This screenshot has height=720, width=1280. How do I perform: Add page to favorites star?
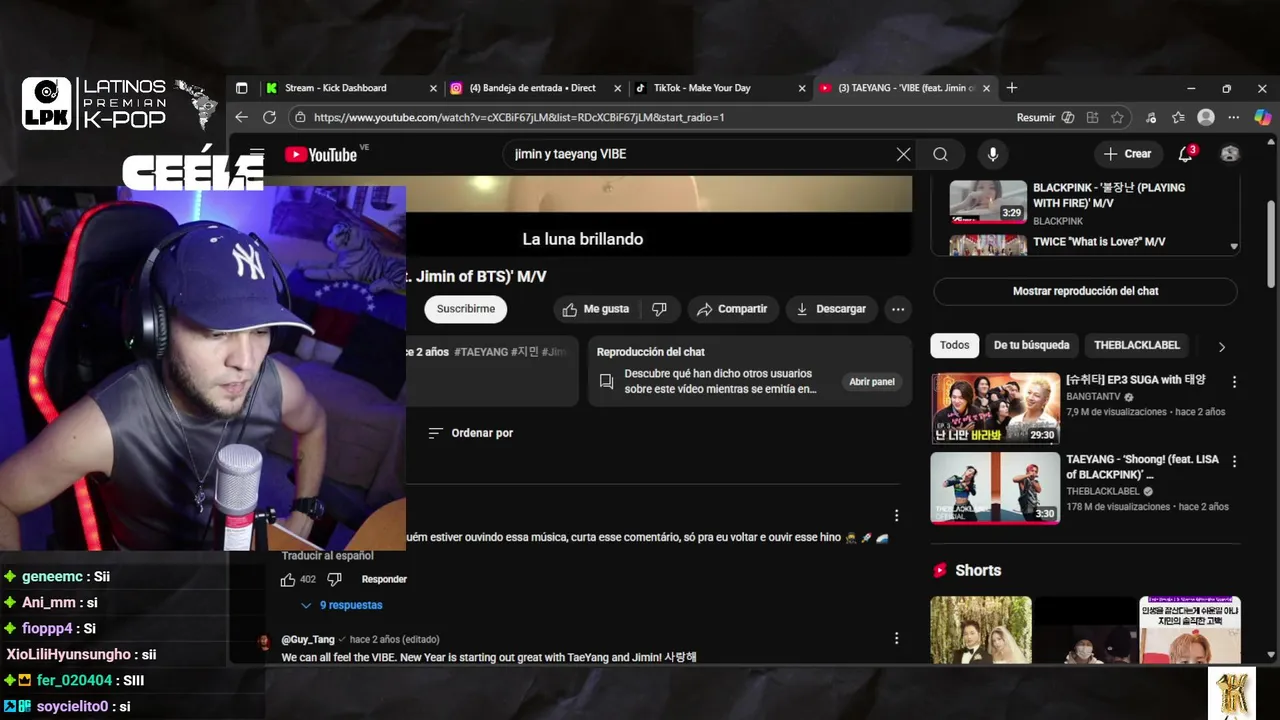click(1117, 117)
